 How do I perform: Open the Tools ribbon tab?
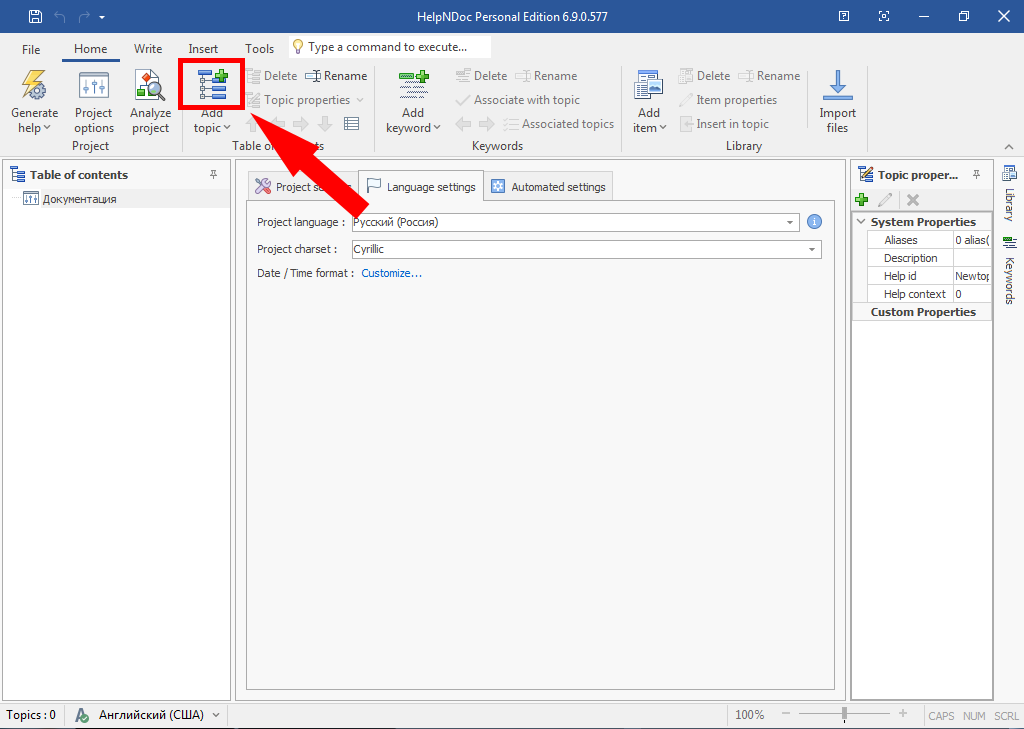[x=259, y=49]
